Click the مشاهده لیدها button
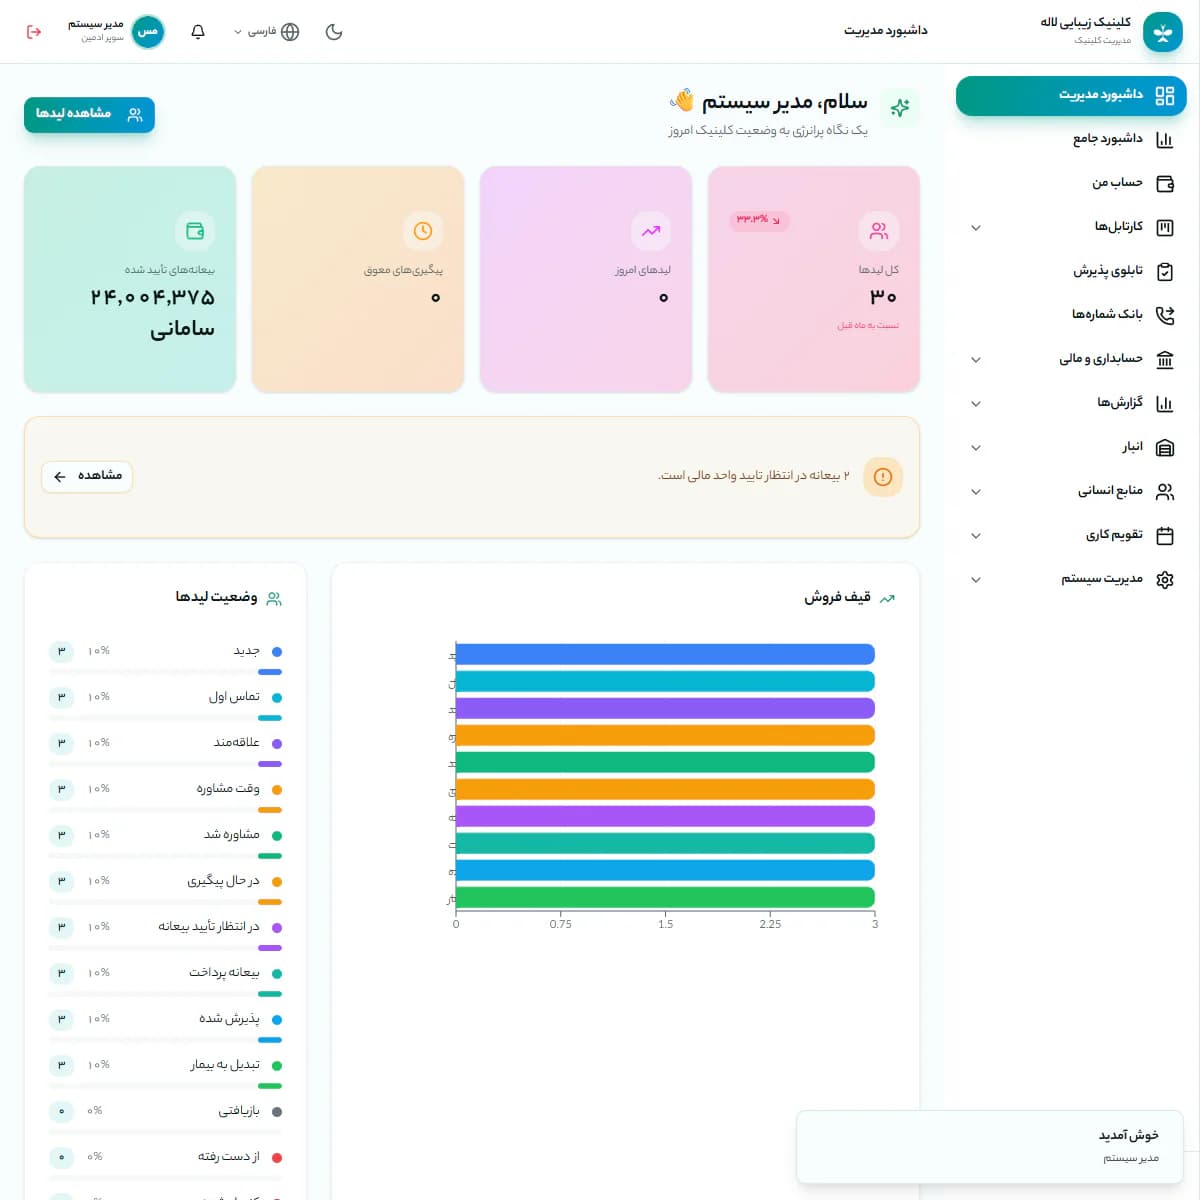Screen dimensions: 1200x1200 89,114
